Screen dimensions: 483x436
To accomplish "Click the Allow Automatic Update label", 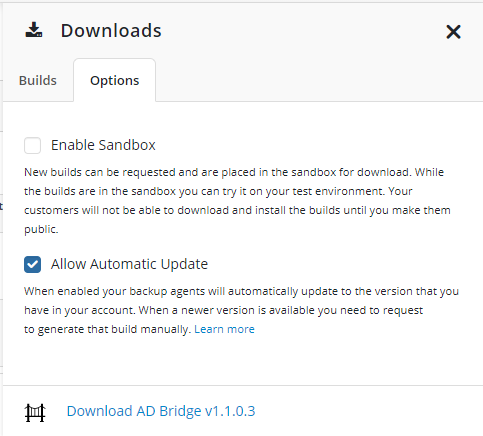I will click(129, 264).
